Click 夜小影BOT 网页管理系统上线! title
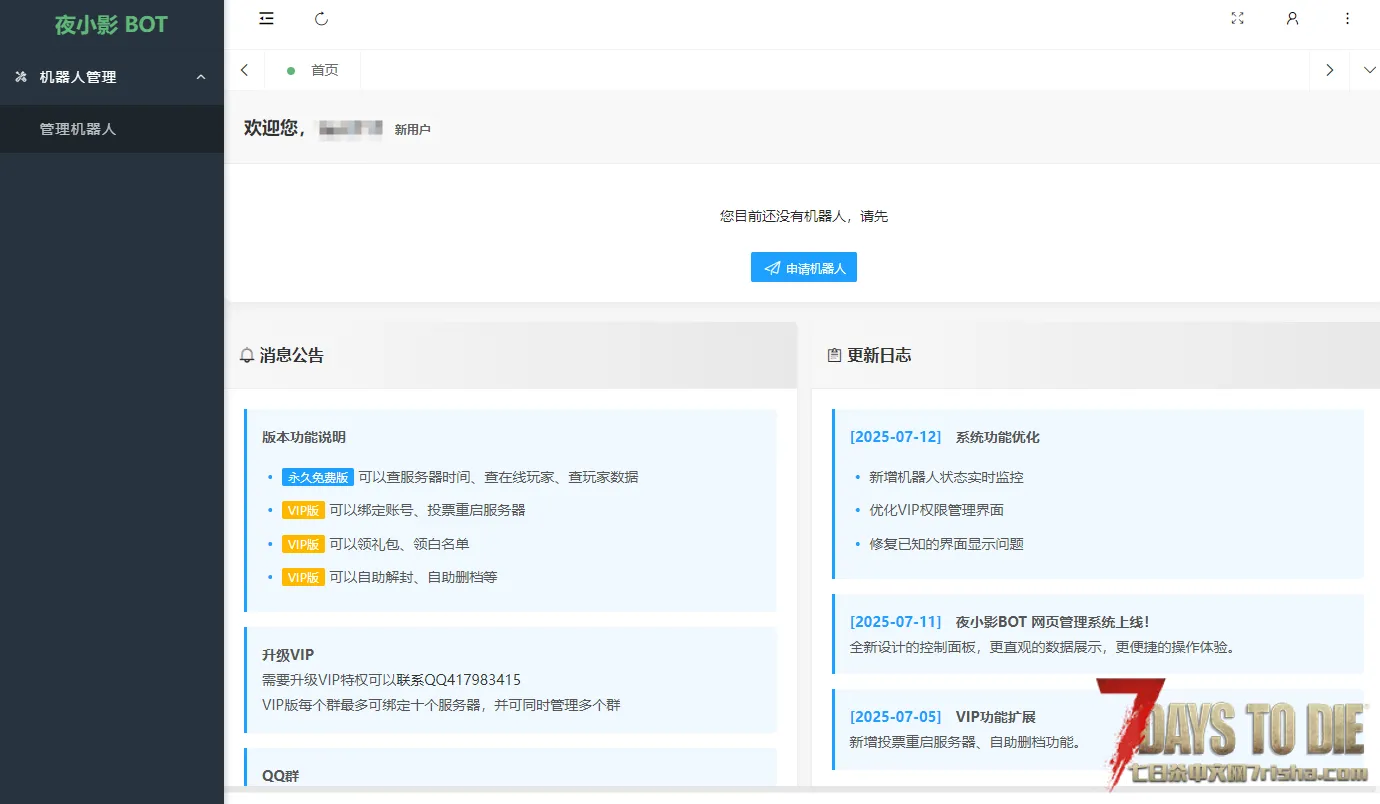1380x804 pixels. click(x=1053, y=622)
